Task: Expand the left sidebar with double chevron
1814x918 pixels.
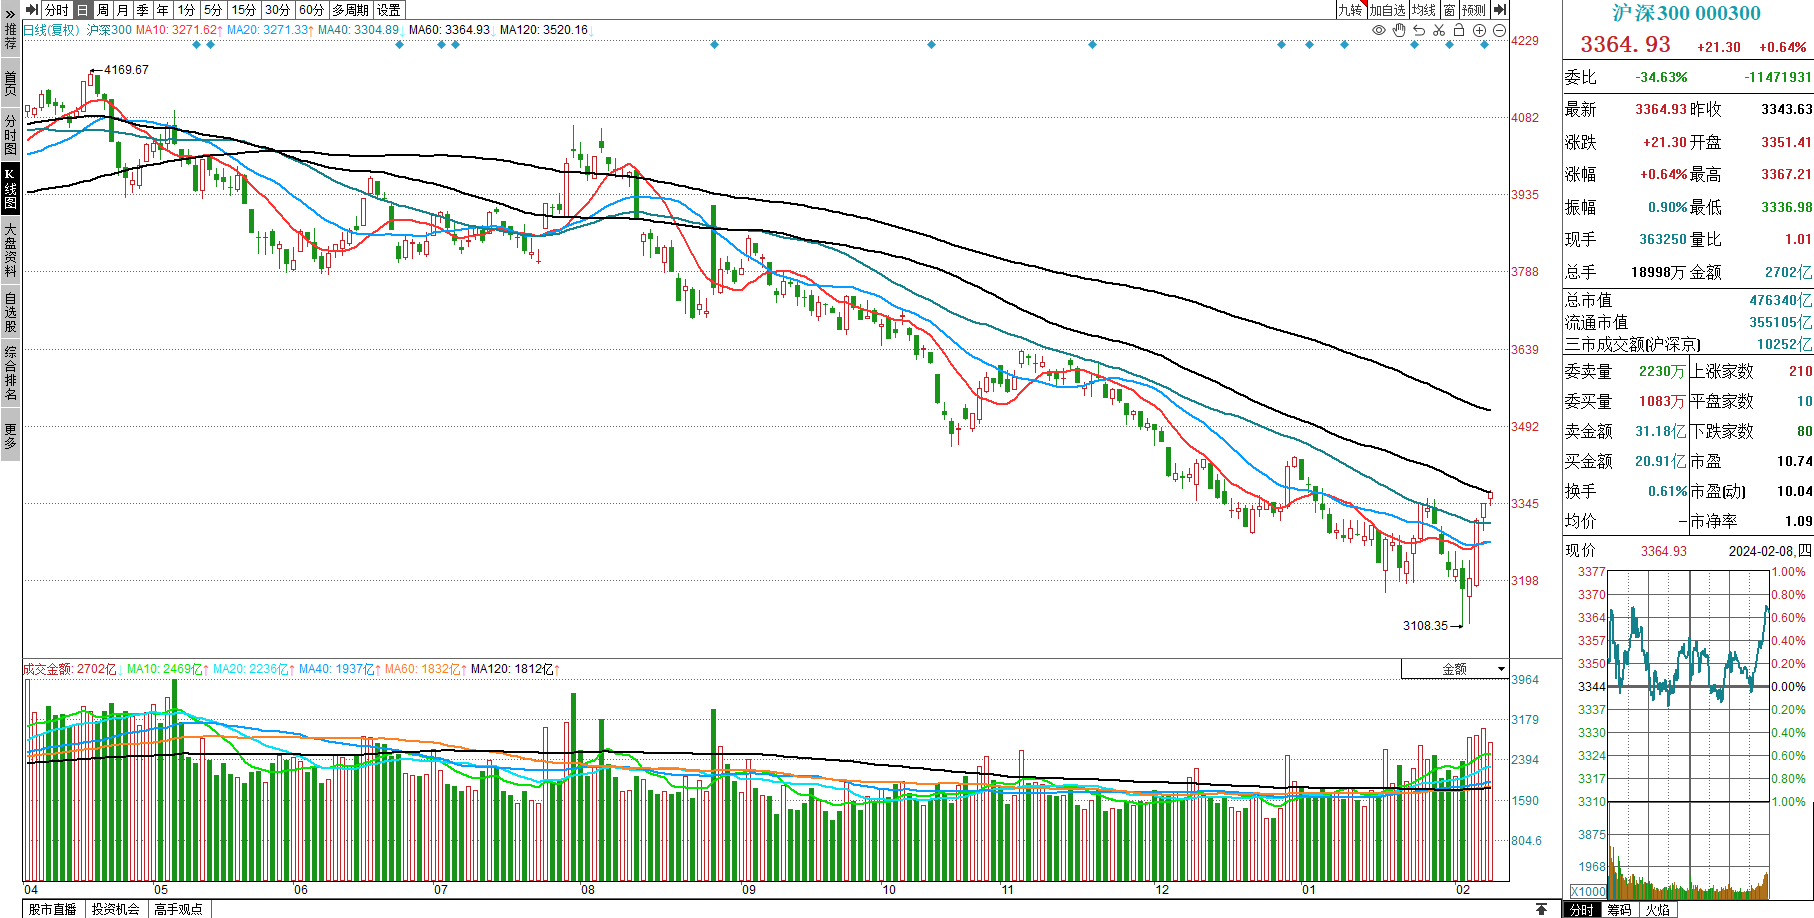Action: tap(10, 12)
